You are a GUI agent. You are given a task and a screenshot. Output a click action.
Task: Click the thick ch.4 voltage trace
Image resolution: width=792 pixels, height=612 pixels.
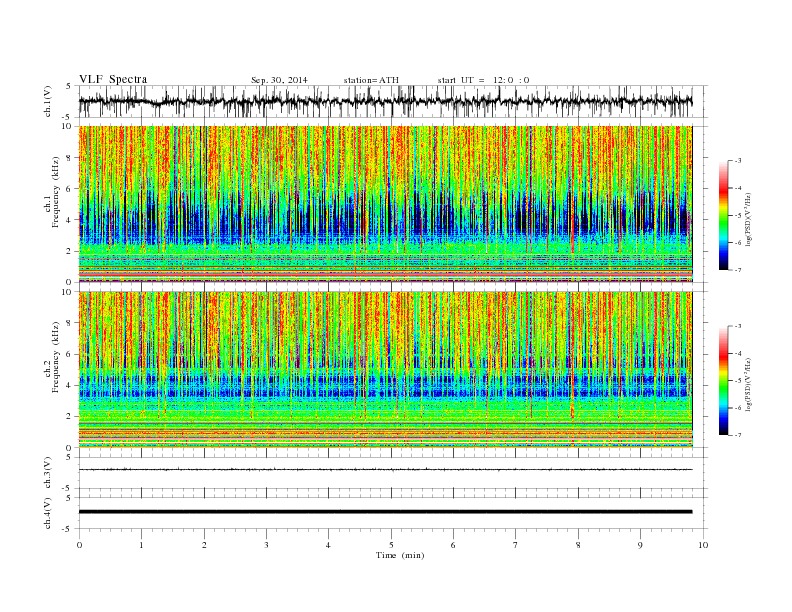[x=385, y=512]
